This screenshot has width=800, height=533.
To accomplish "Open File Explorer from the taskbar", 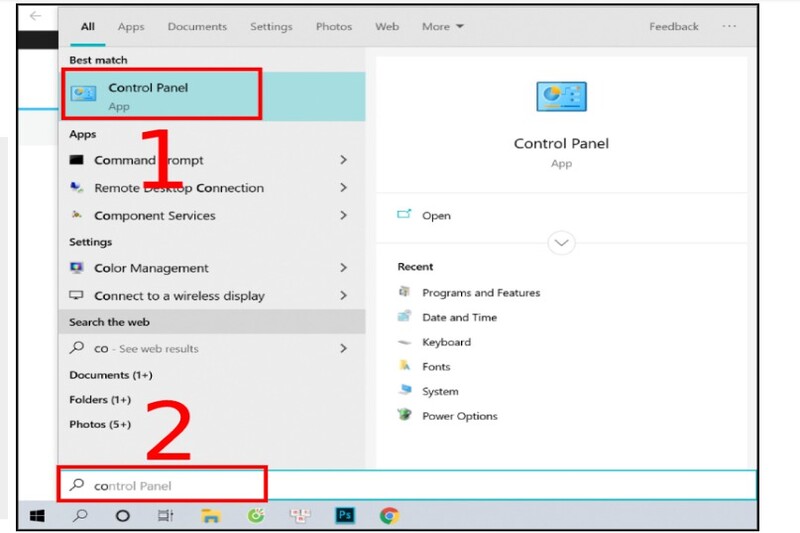I will [x=210, y=516].
